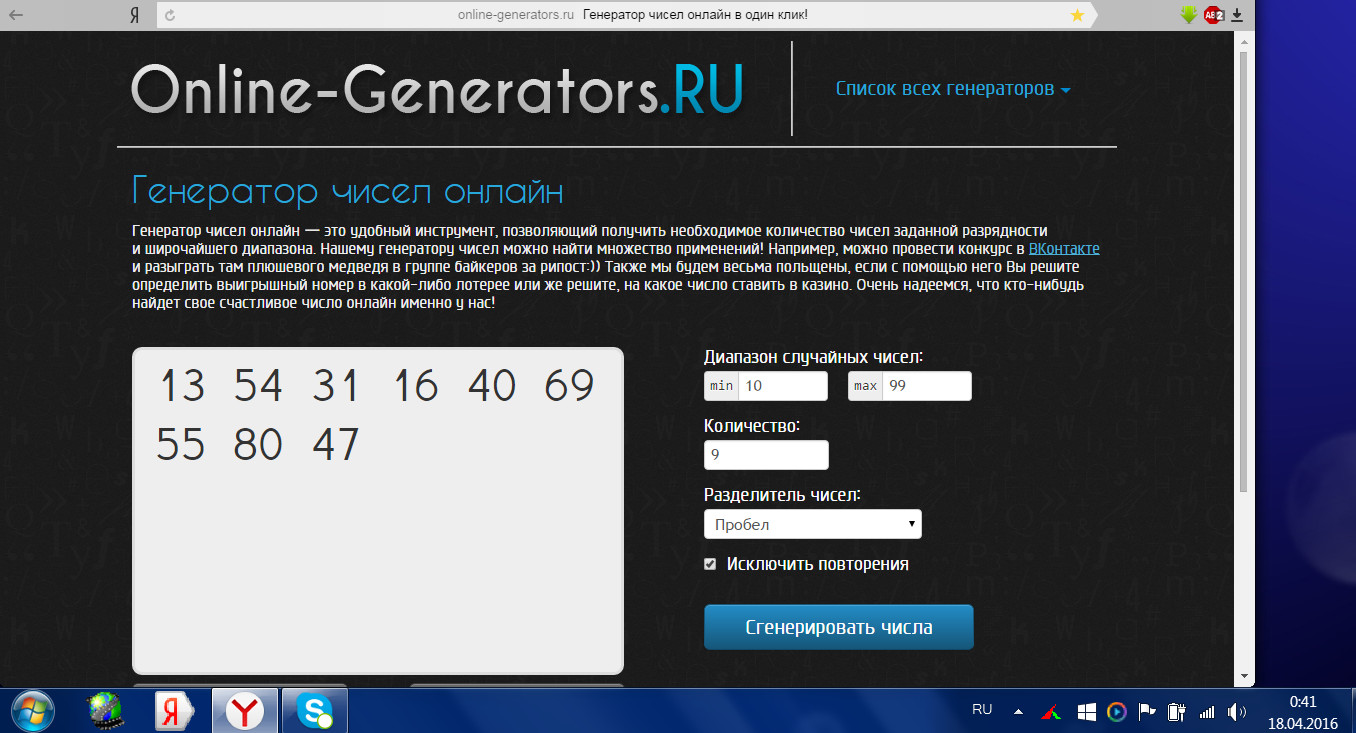Click the max range input field
The image size is (1356, 733).
[x=925, y=386]
